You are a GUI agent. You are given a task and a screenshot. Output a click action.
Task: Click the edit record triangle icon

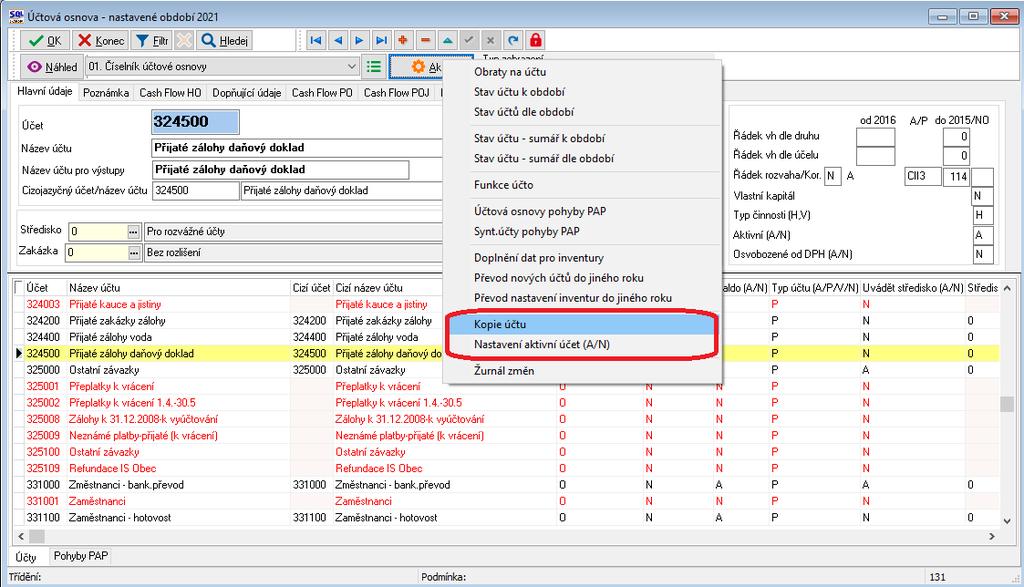(447, 40)
